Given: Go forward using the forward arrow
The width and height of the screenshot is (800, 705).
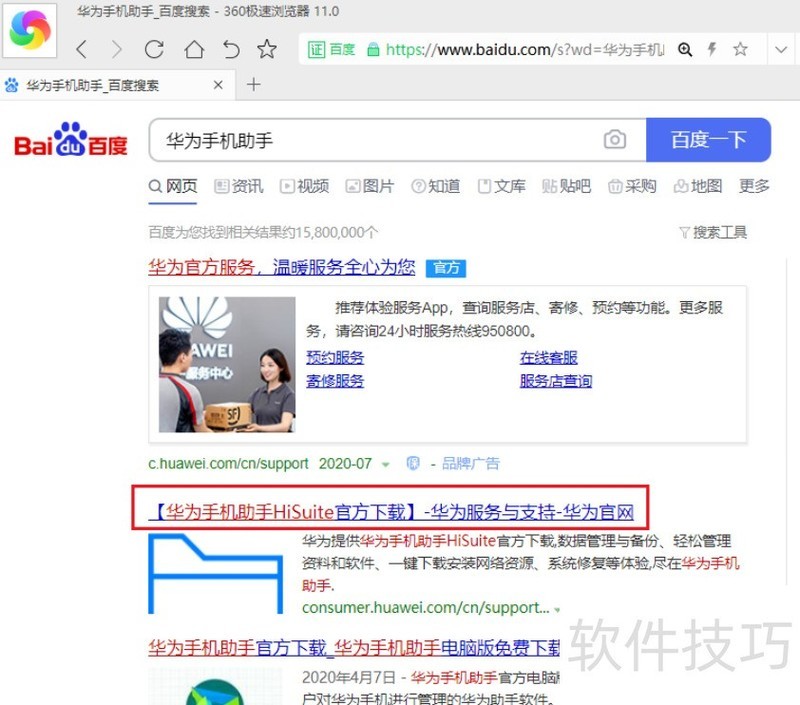Looking at the screenshot, I should click(117, 49).
